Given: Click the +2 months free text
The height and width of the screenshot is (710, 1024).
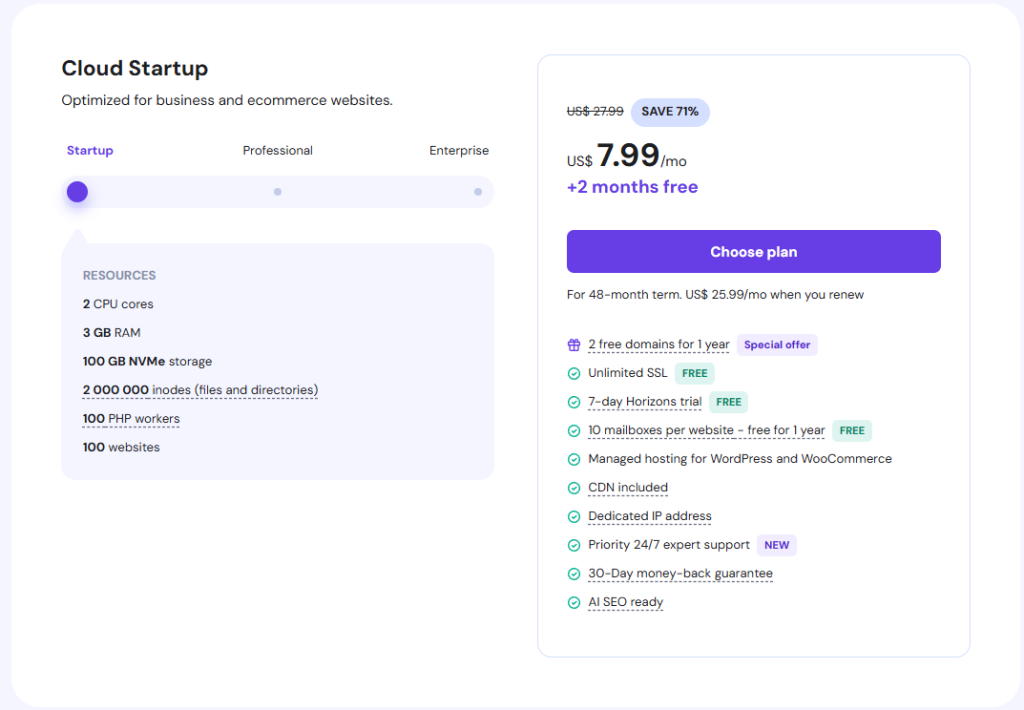Looking at the screenshot, I should [632, 187].
